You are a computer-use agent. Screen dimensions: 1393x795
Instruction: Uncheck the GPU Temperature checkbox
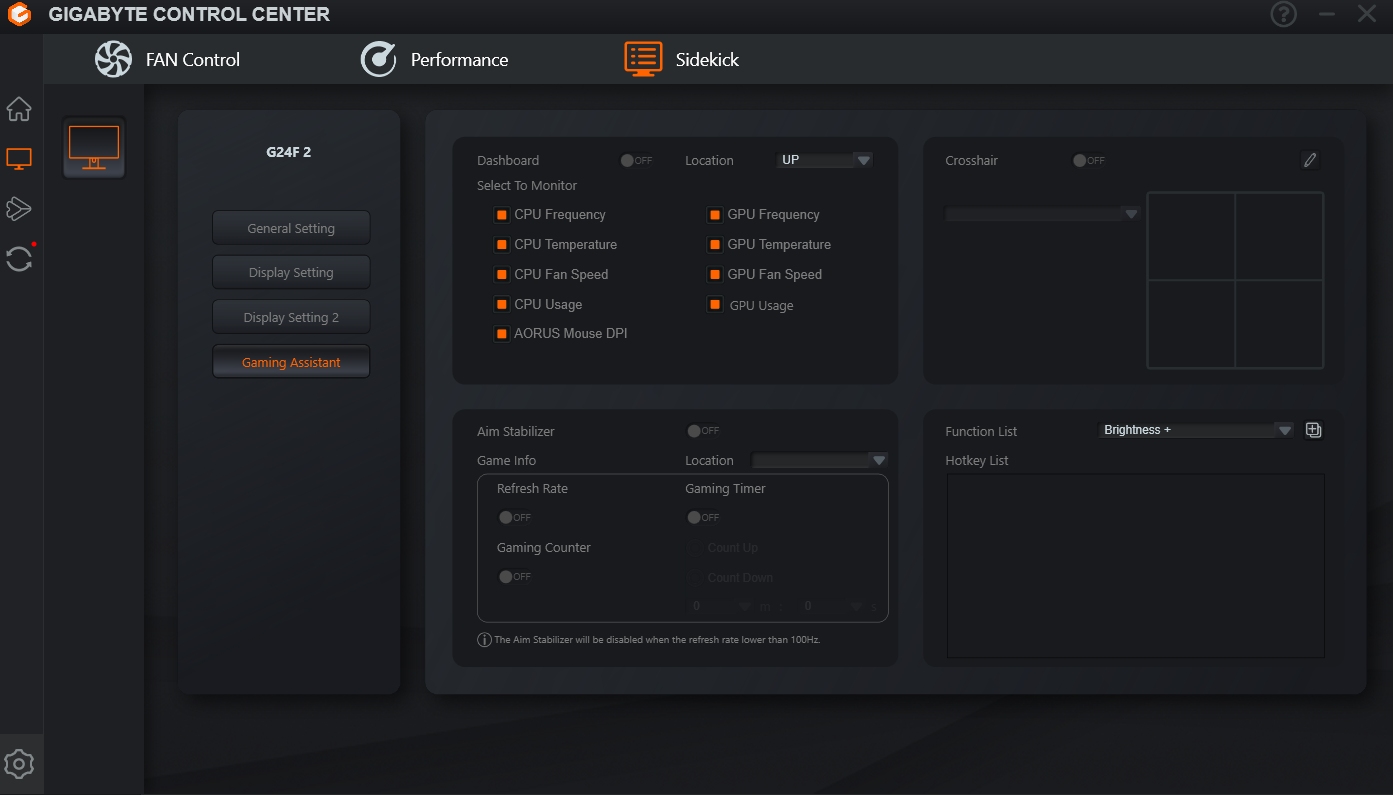coord(715,245)
